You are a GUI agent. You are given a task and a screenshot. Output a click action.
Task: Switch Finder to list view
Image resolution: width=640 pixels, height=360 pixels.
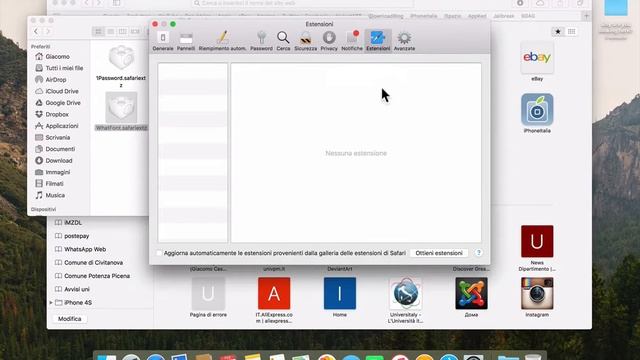coord(111,31)
